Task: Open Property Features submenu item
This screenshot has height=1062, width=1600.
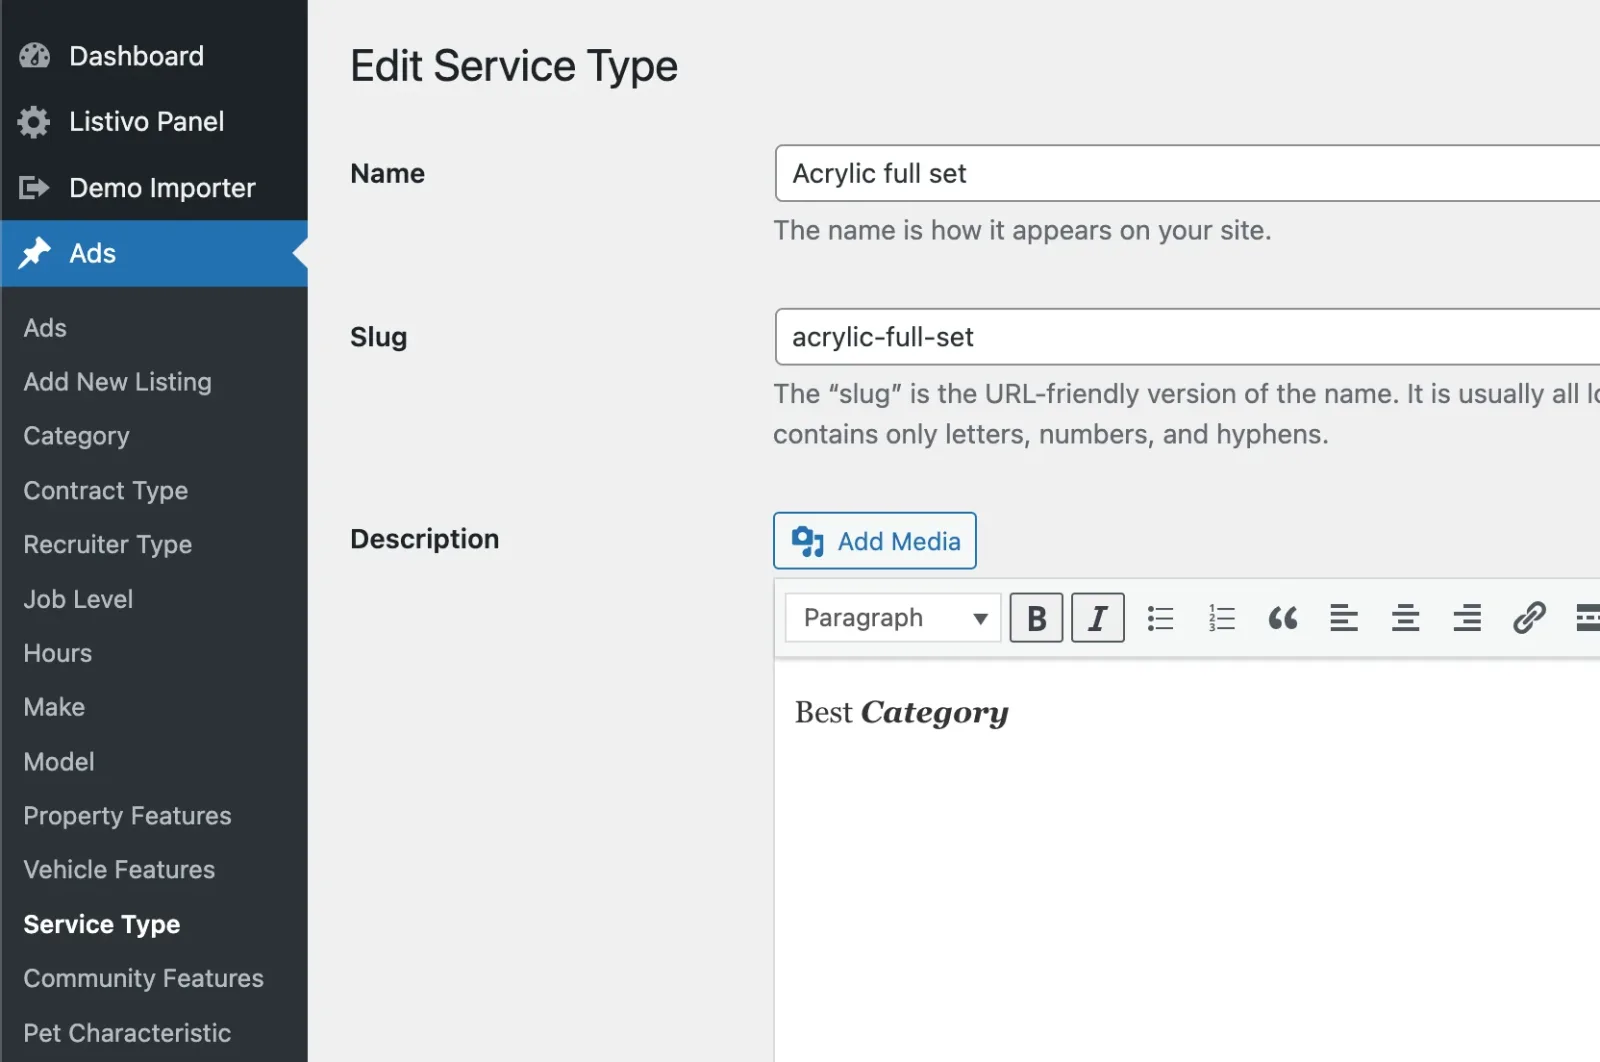Action: pyautogui.click(x=127, y=816)
